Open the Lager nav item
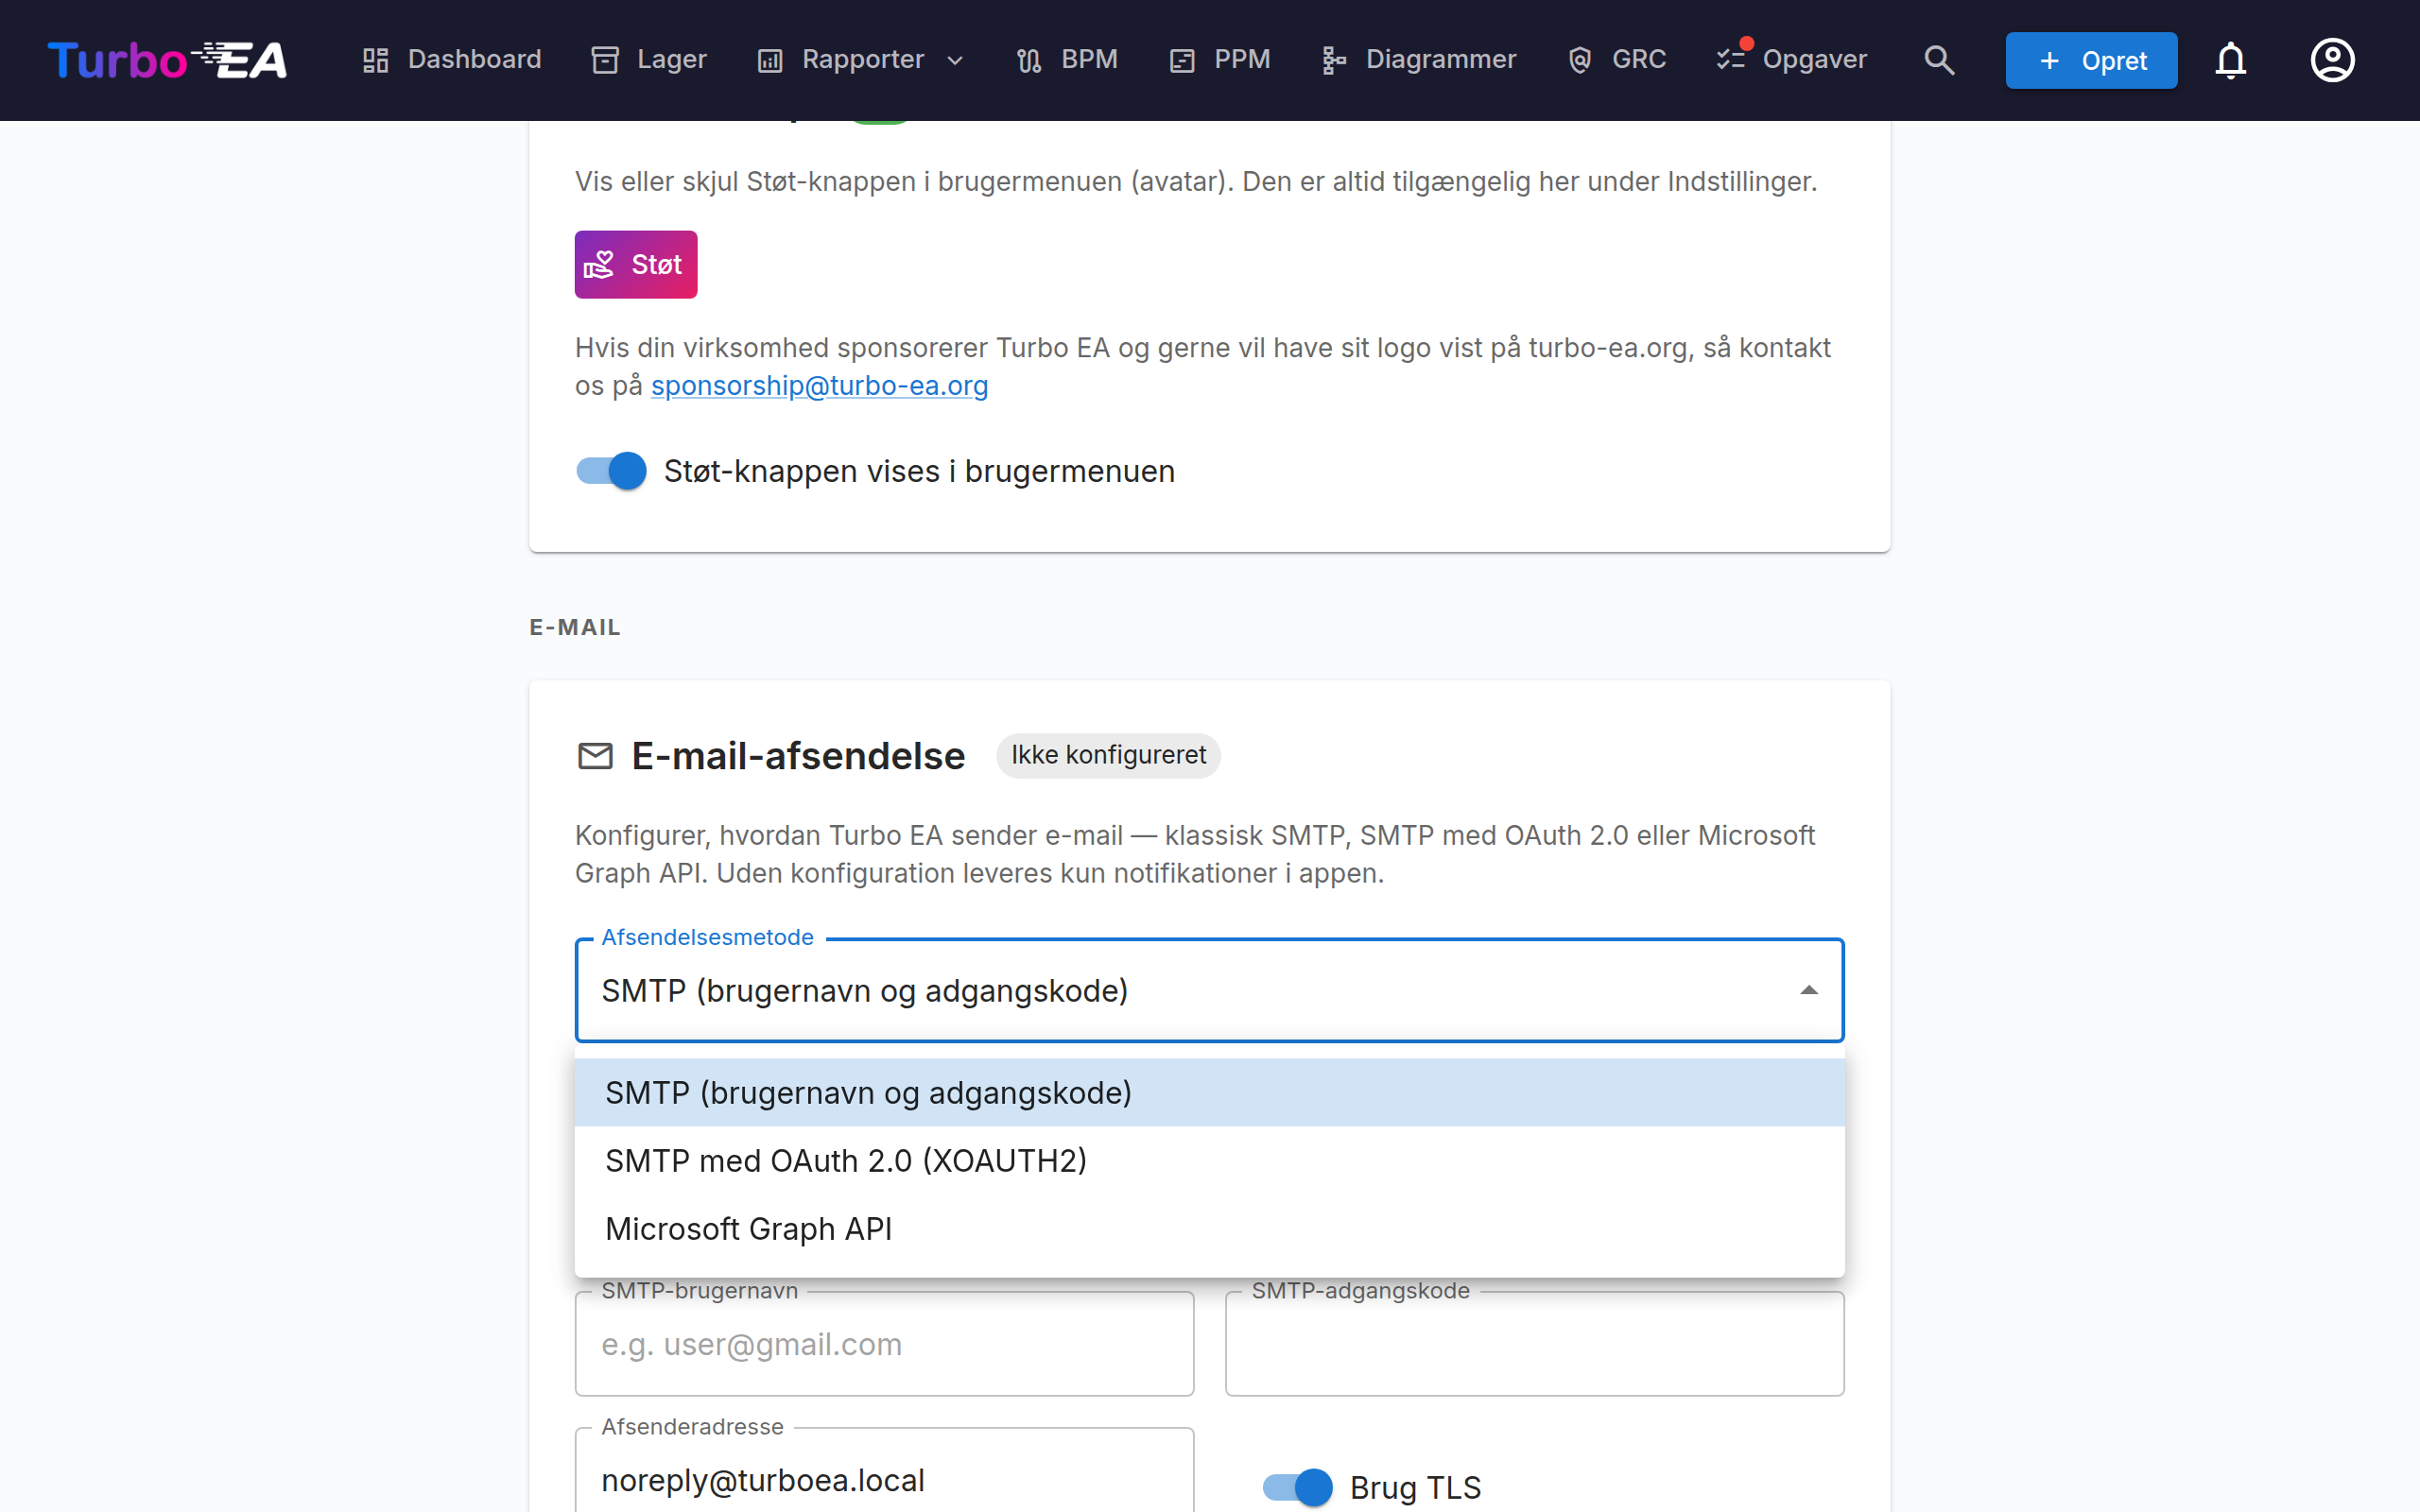Screen dimensions: 2420x1512 [649, 60]
